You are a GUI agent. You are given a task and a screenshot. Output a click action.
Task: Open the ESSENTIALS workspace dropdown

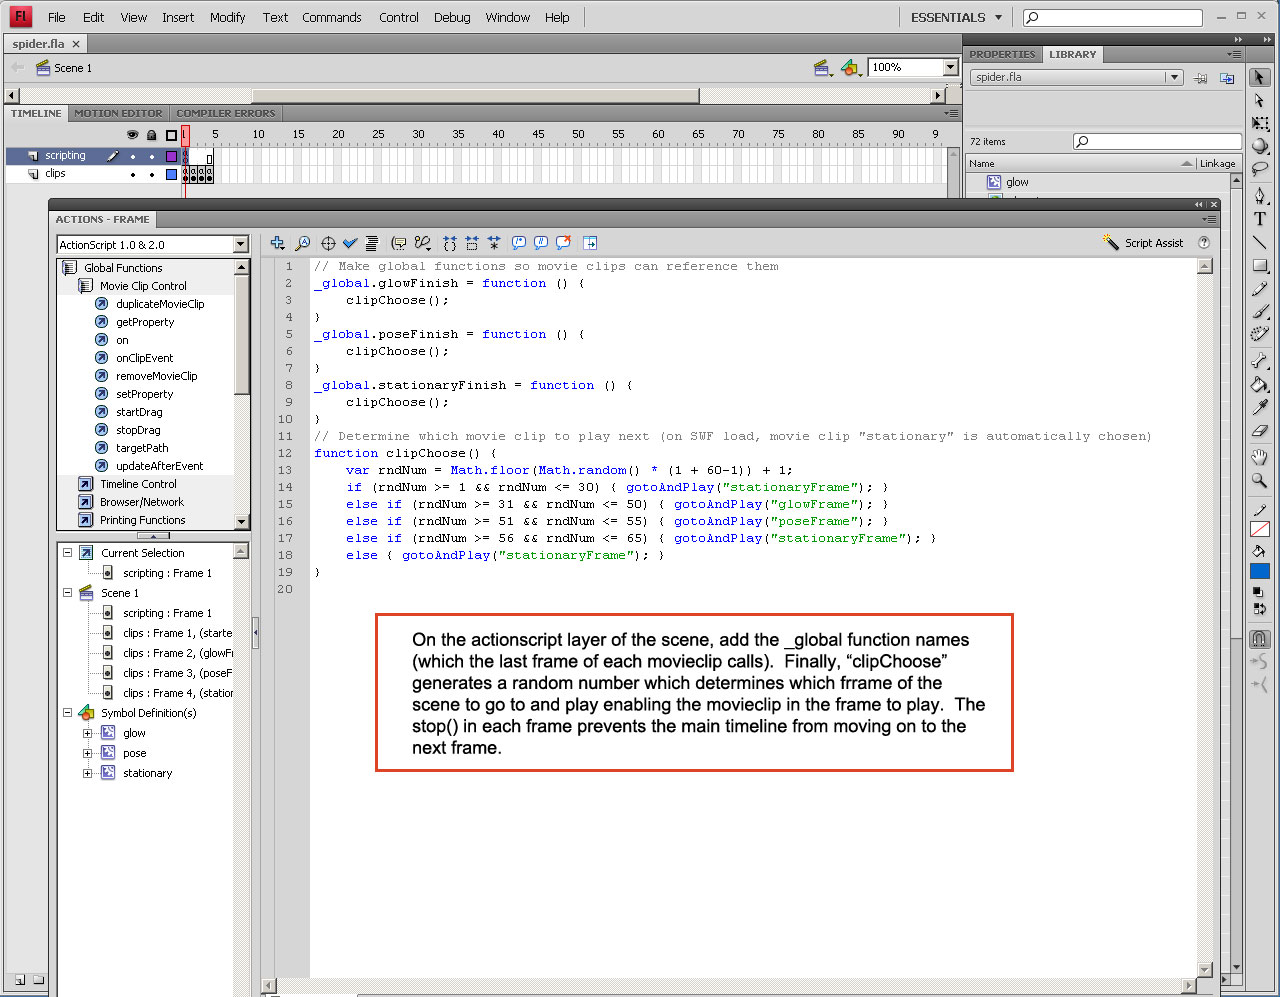tap(955, 17)
